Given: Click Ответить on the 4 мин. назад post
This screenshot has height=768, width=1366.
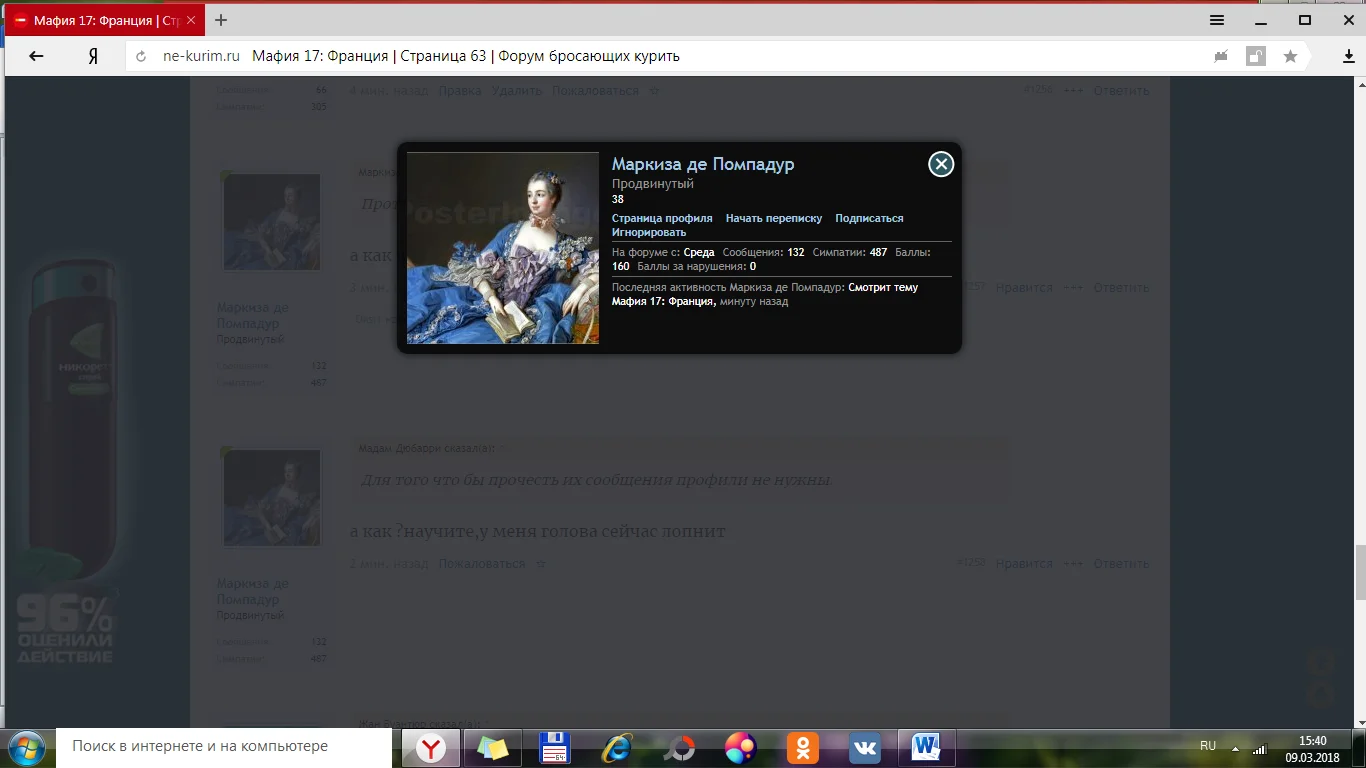Looking at the screenshot, I should 1121,90.
